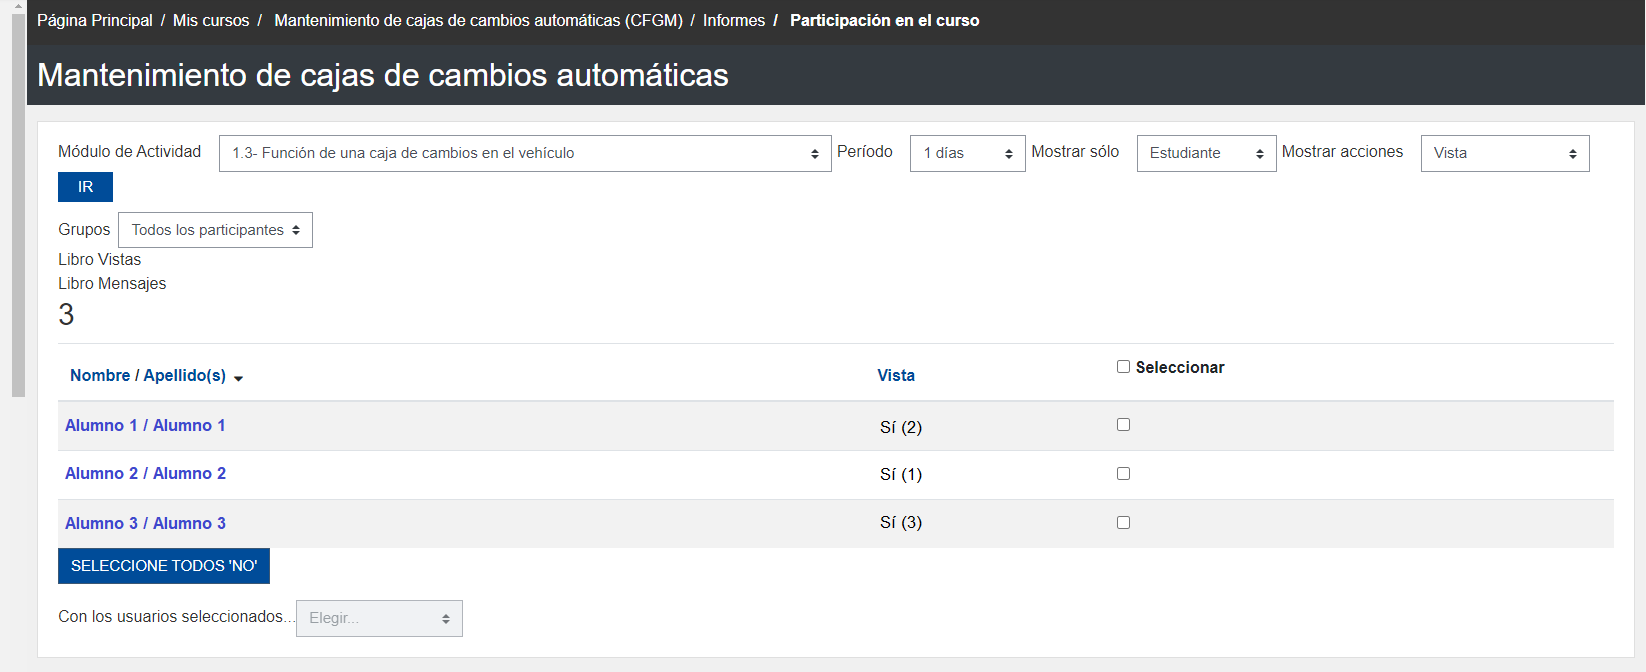Click scrollbar up arrow at top left
Image resolution: width=1646 pixels, height=672 pixels.
coord(18,6)
